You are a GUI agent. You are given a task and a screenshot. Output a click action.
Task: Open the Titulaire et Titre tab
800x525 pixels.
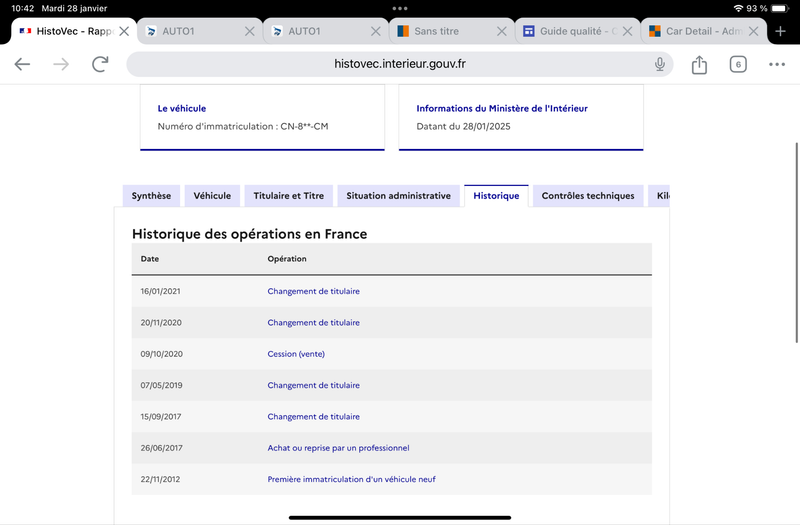point(288,196)
